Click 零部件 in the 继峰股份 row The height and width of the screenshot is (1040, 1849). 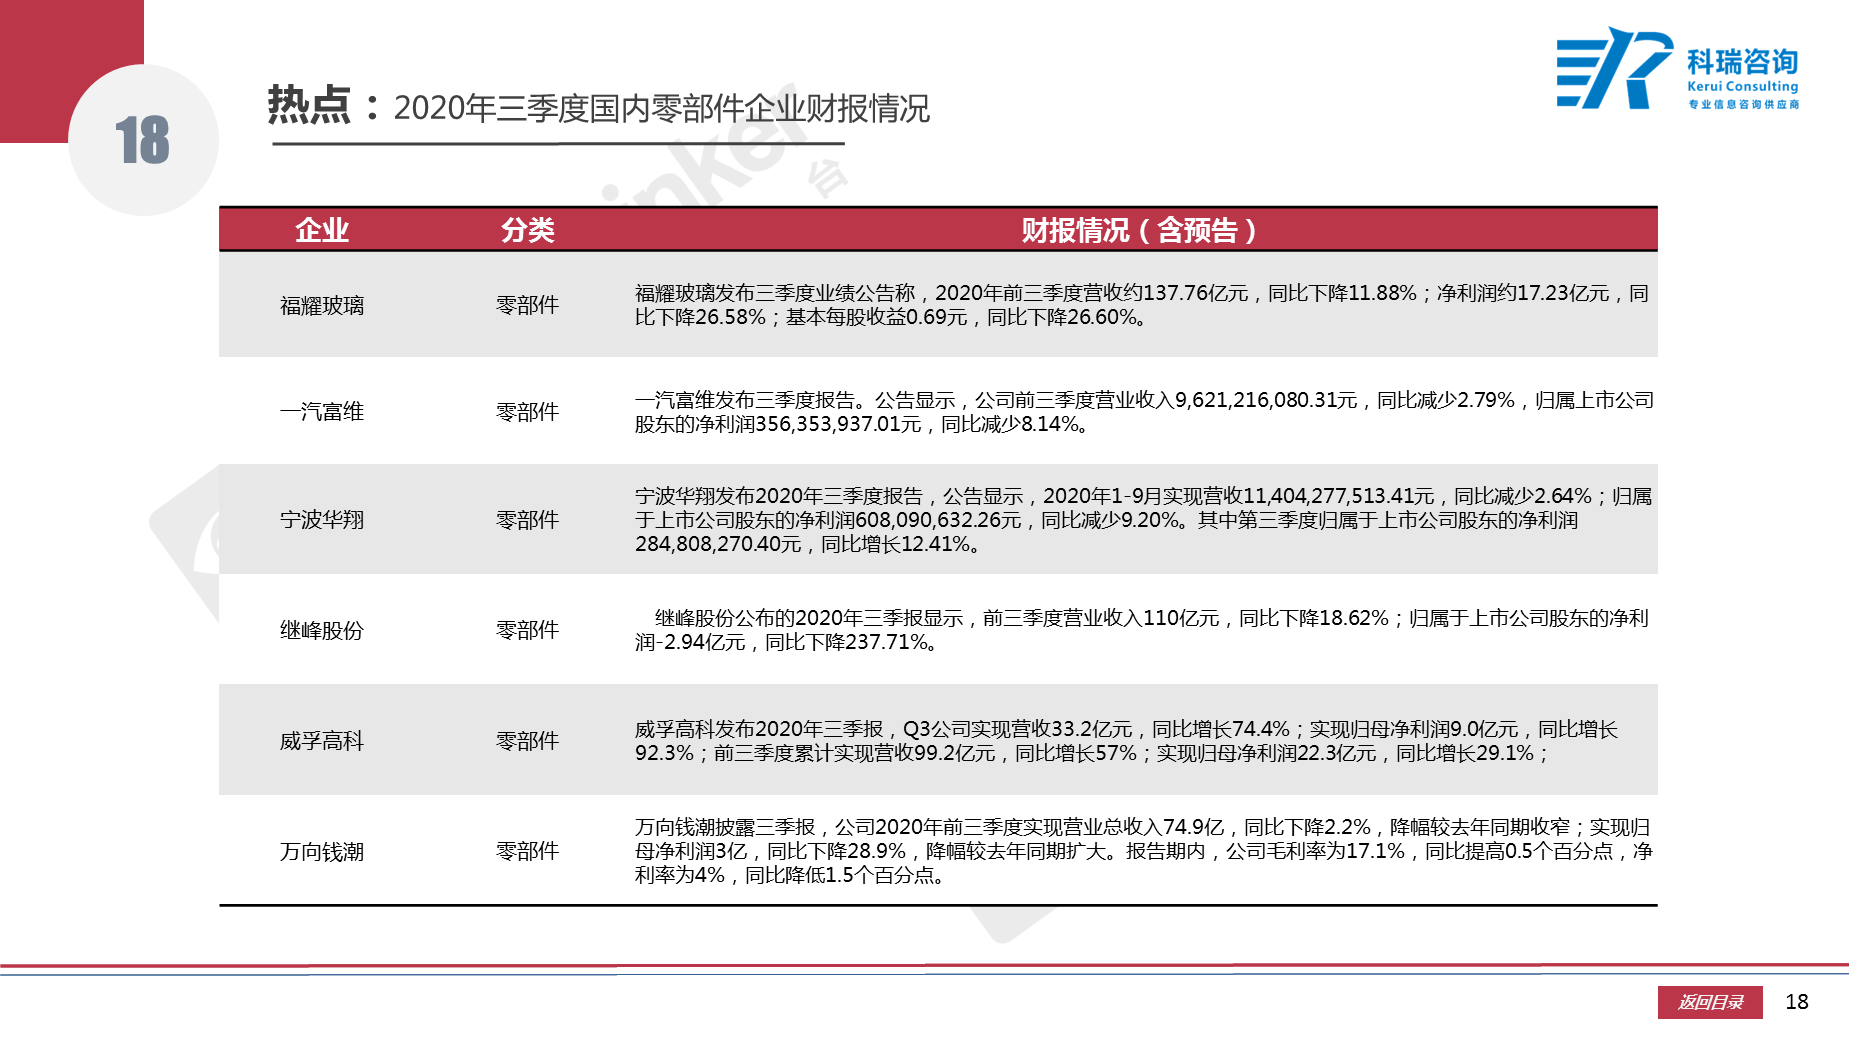[x=528, y=630]
